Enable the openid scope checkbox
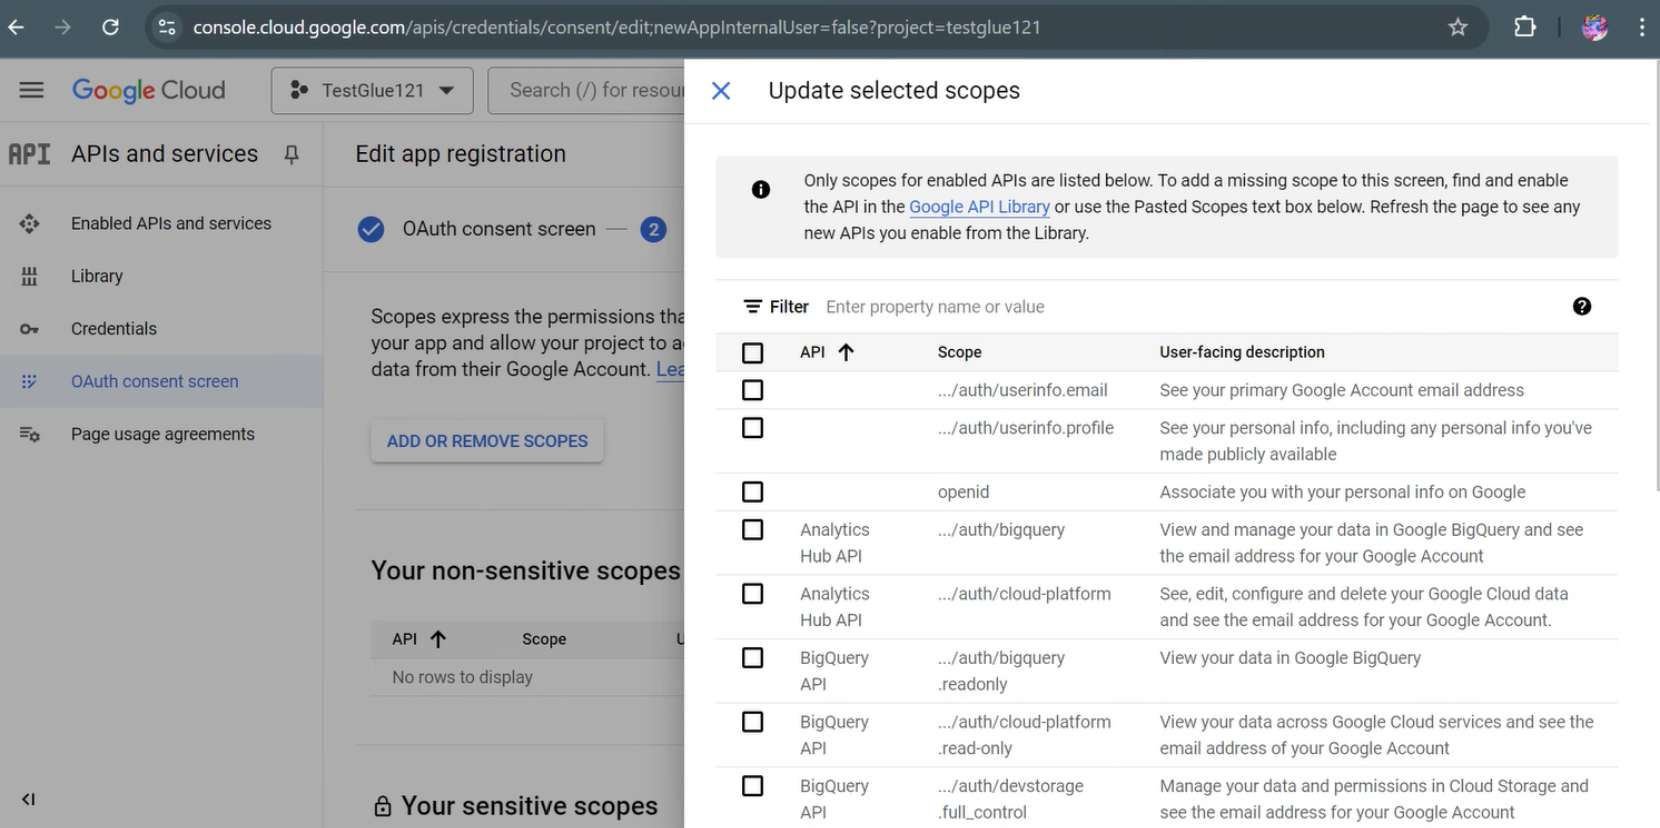Image resolution: width=1660 pixels, height=828 pixels. pos(753,492)
